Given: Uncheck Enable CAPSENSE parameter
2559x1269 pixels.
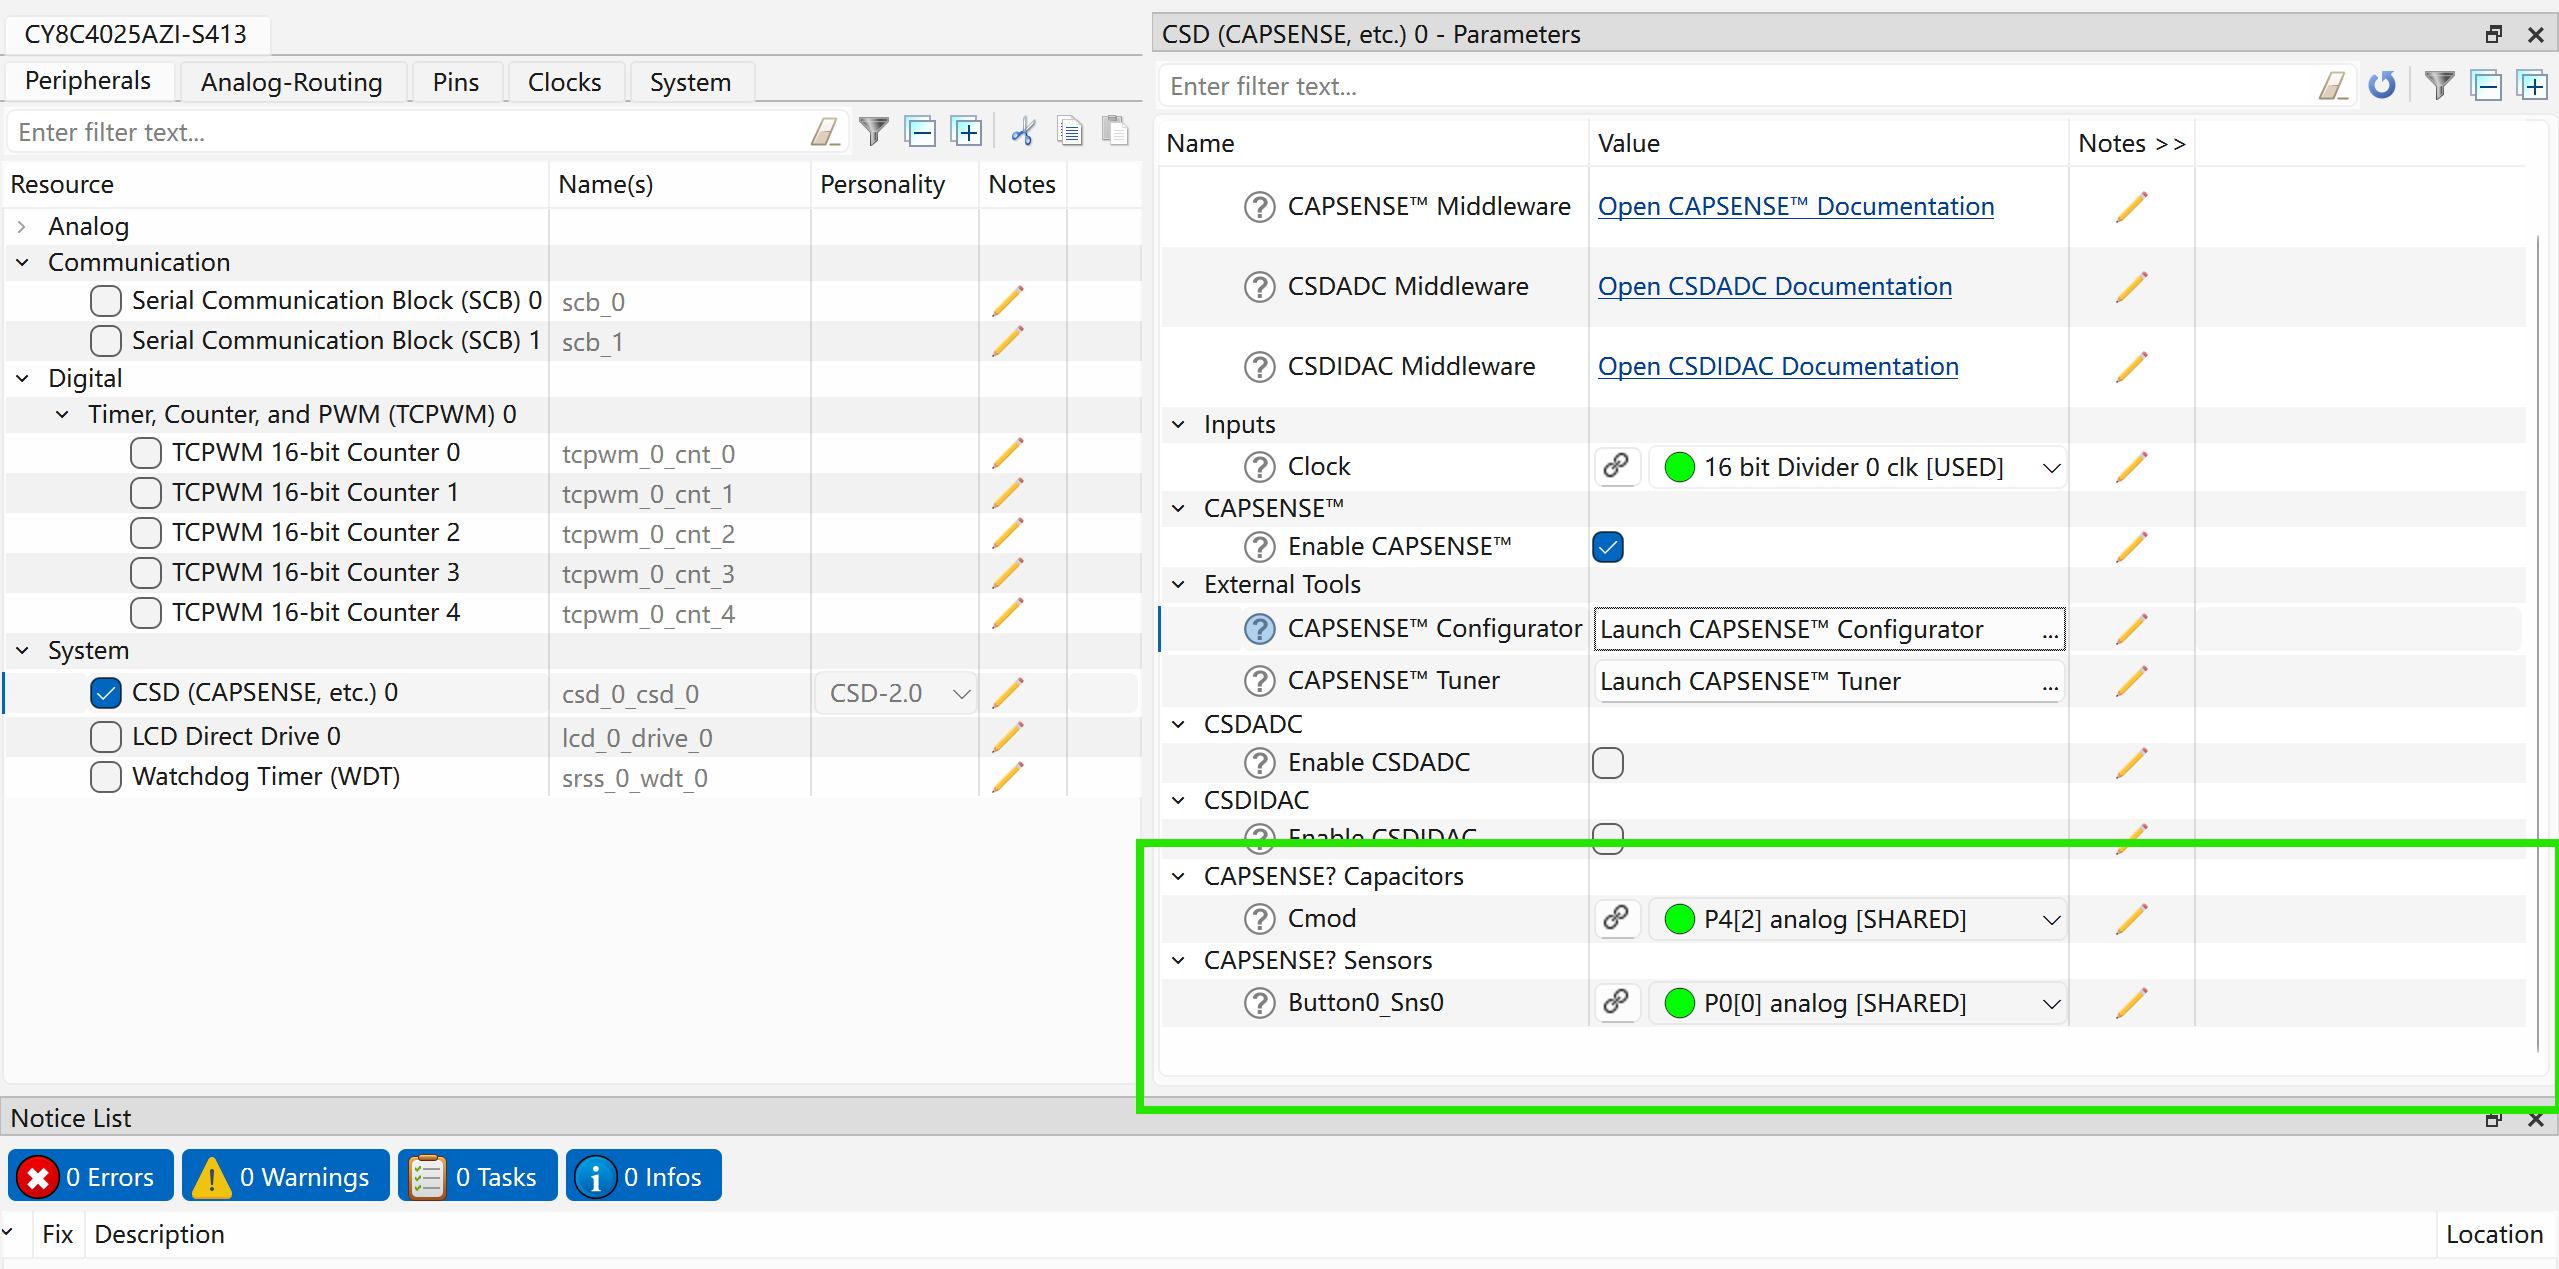Looking at the screenshot, I should click(1608, 547).
